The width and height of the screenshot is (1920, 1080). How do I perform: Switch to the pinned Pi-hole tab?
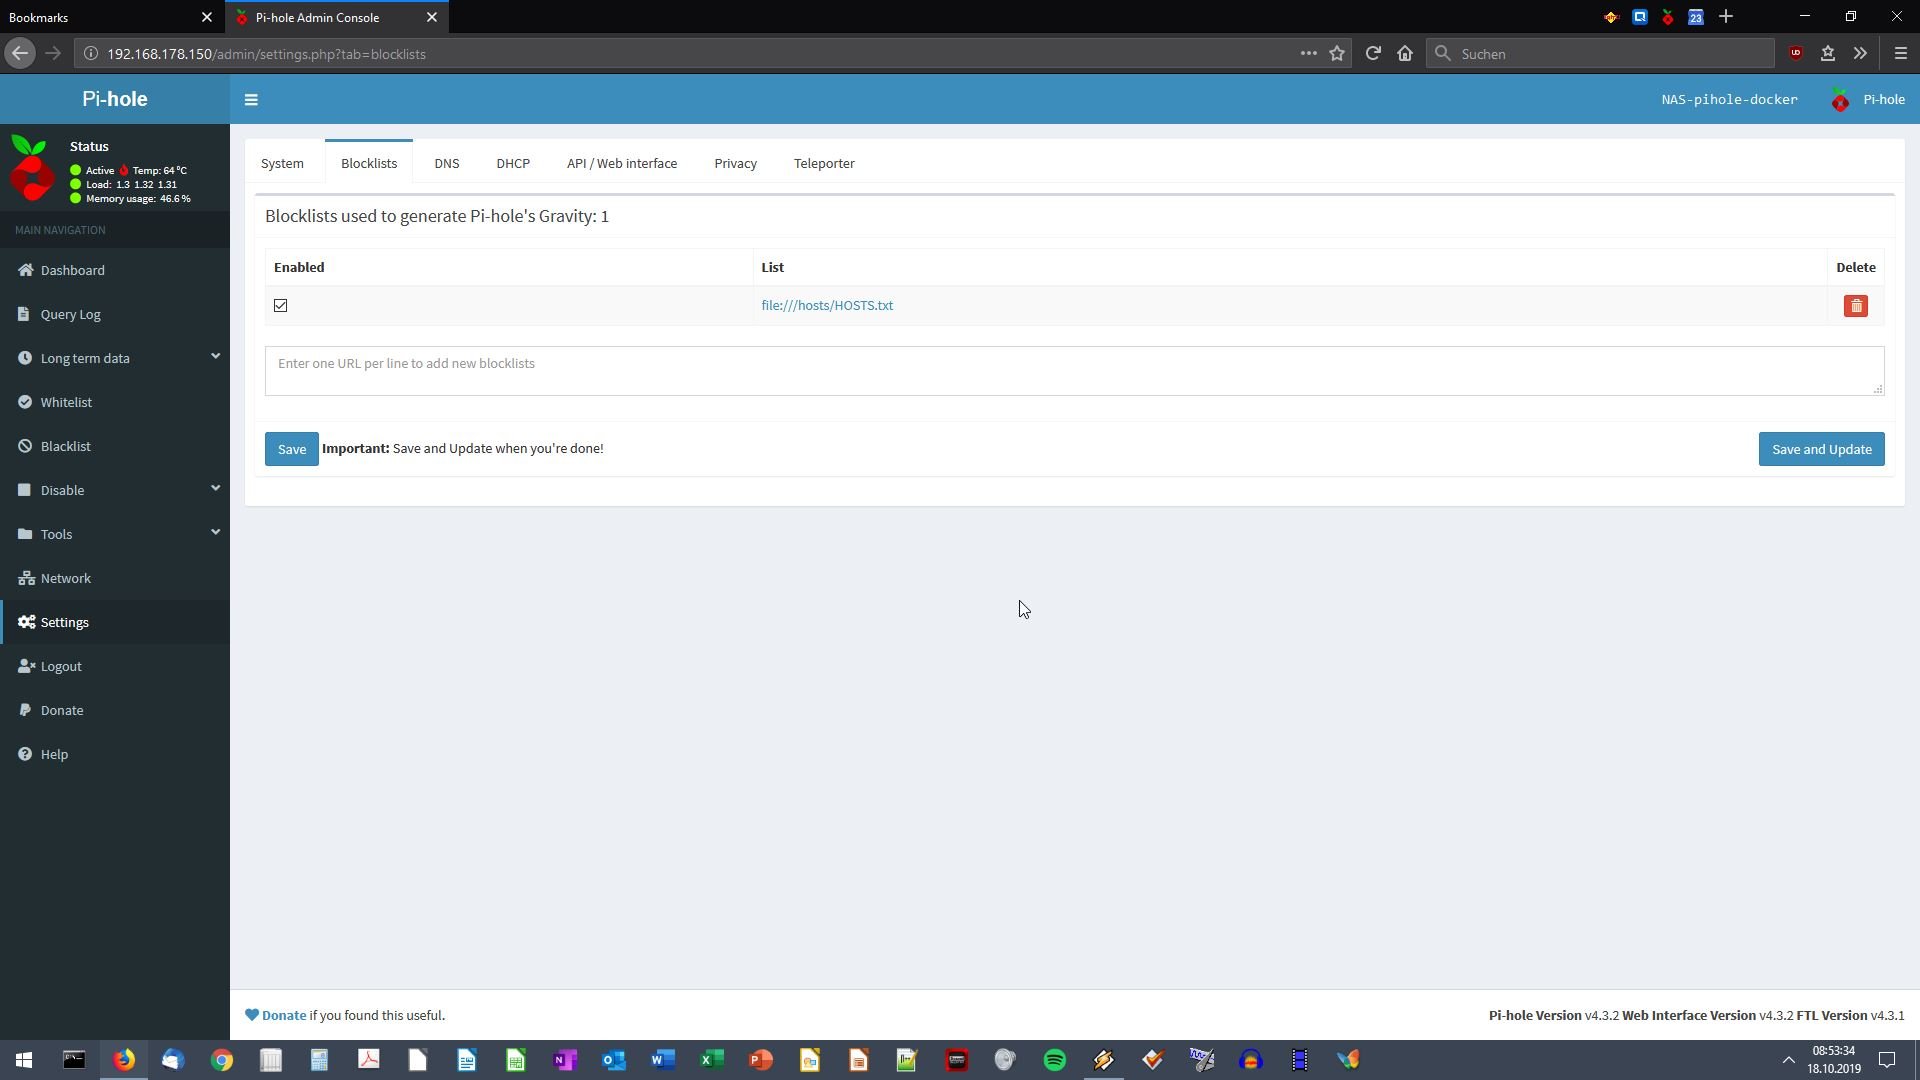click(x=1668, y=17)
